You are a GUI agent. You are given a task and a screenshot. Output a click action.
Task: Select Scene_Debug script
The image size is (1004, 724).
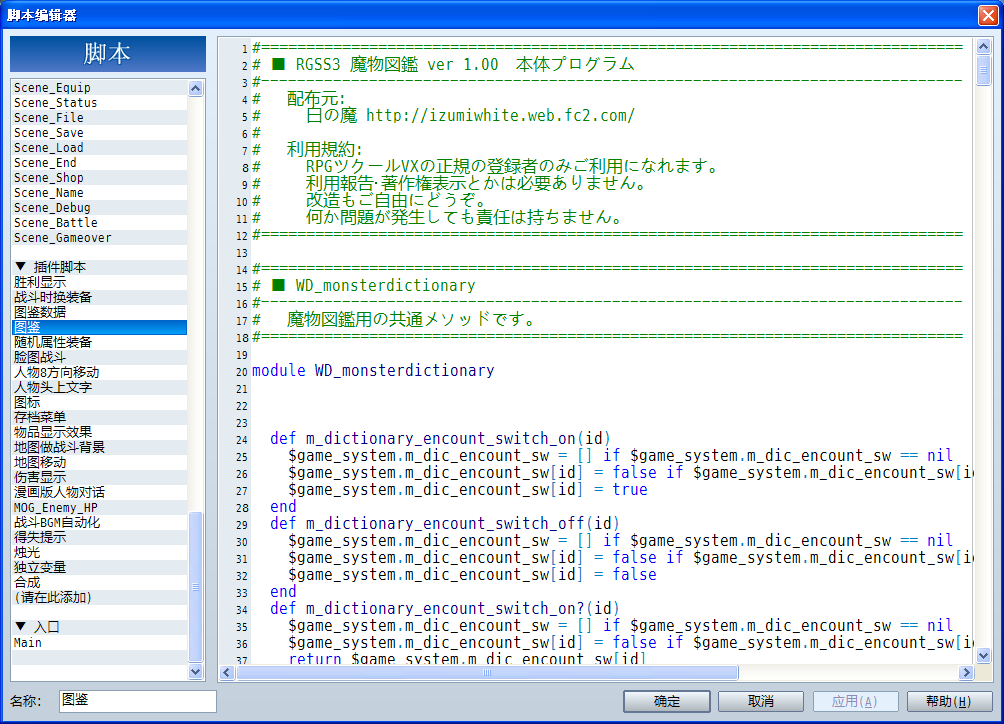(99, 207)
